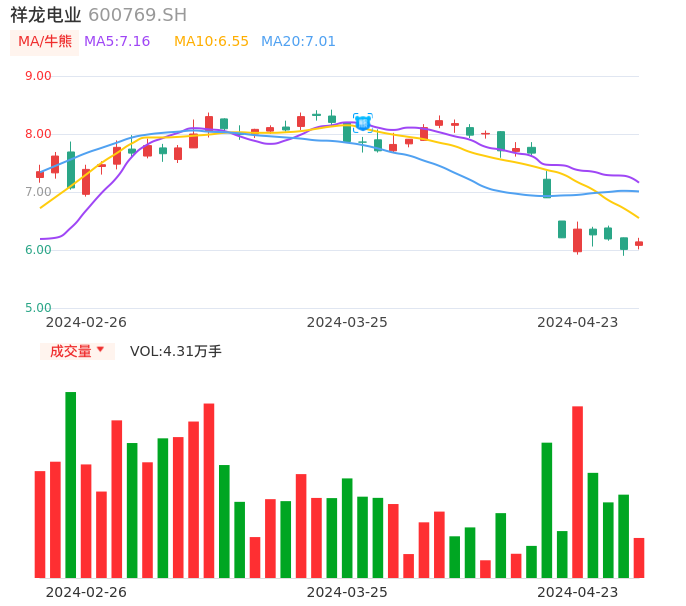Click the 7.00 price axis label

(x=38, y=192)
